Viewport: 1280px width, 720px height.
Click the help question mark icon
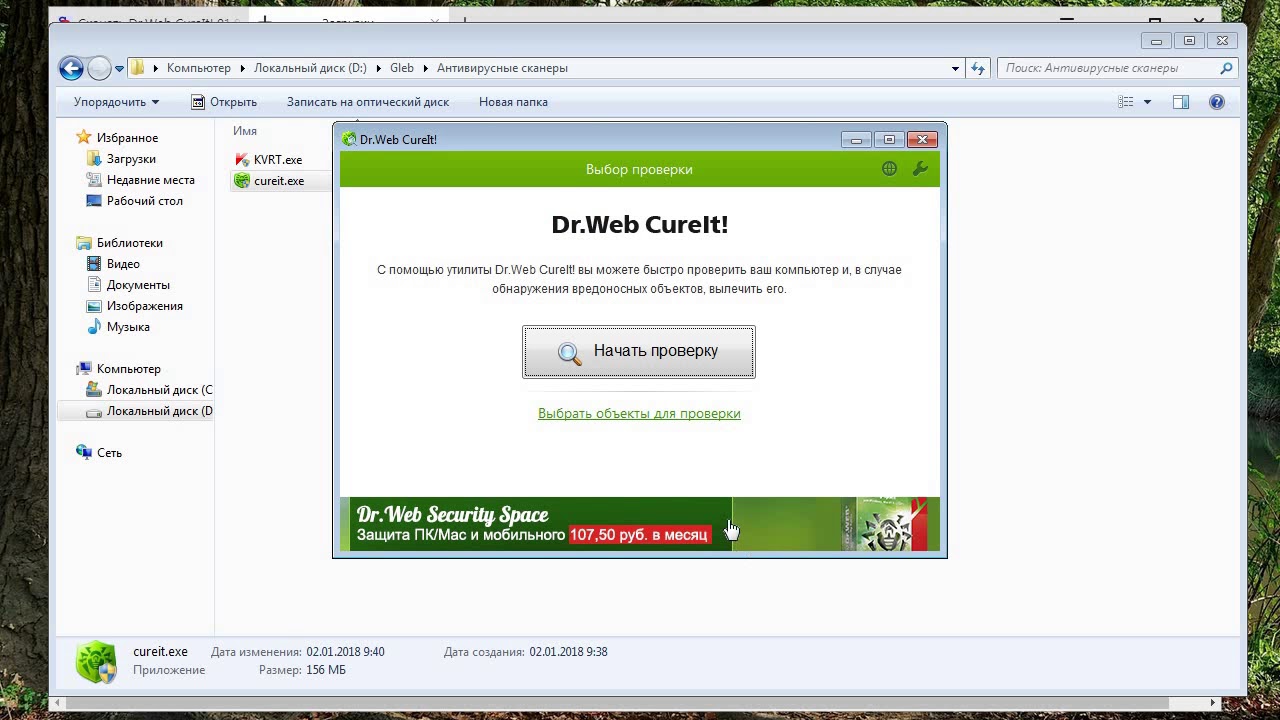pos(1216,102)
